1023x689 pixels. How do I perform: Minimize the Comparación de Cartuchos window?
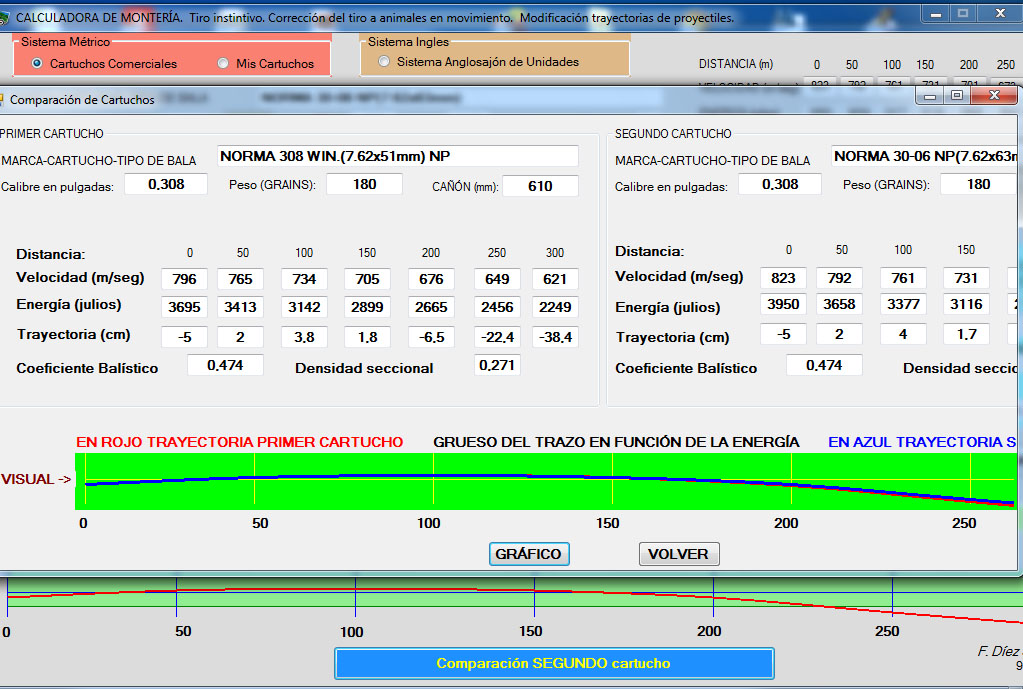pos(930,95)
